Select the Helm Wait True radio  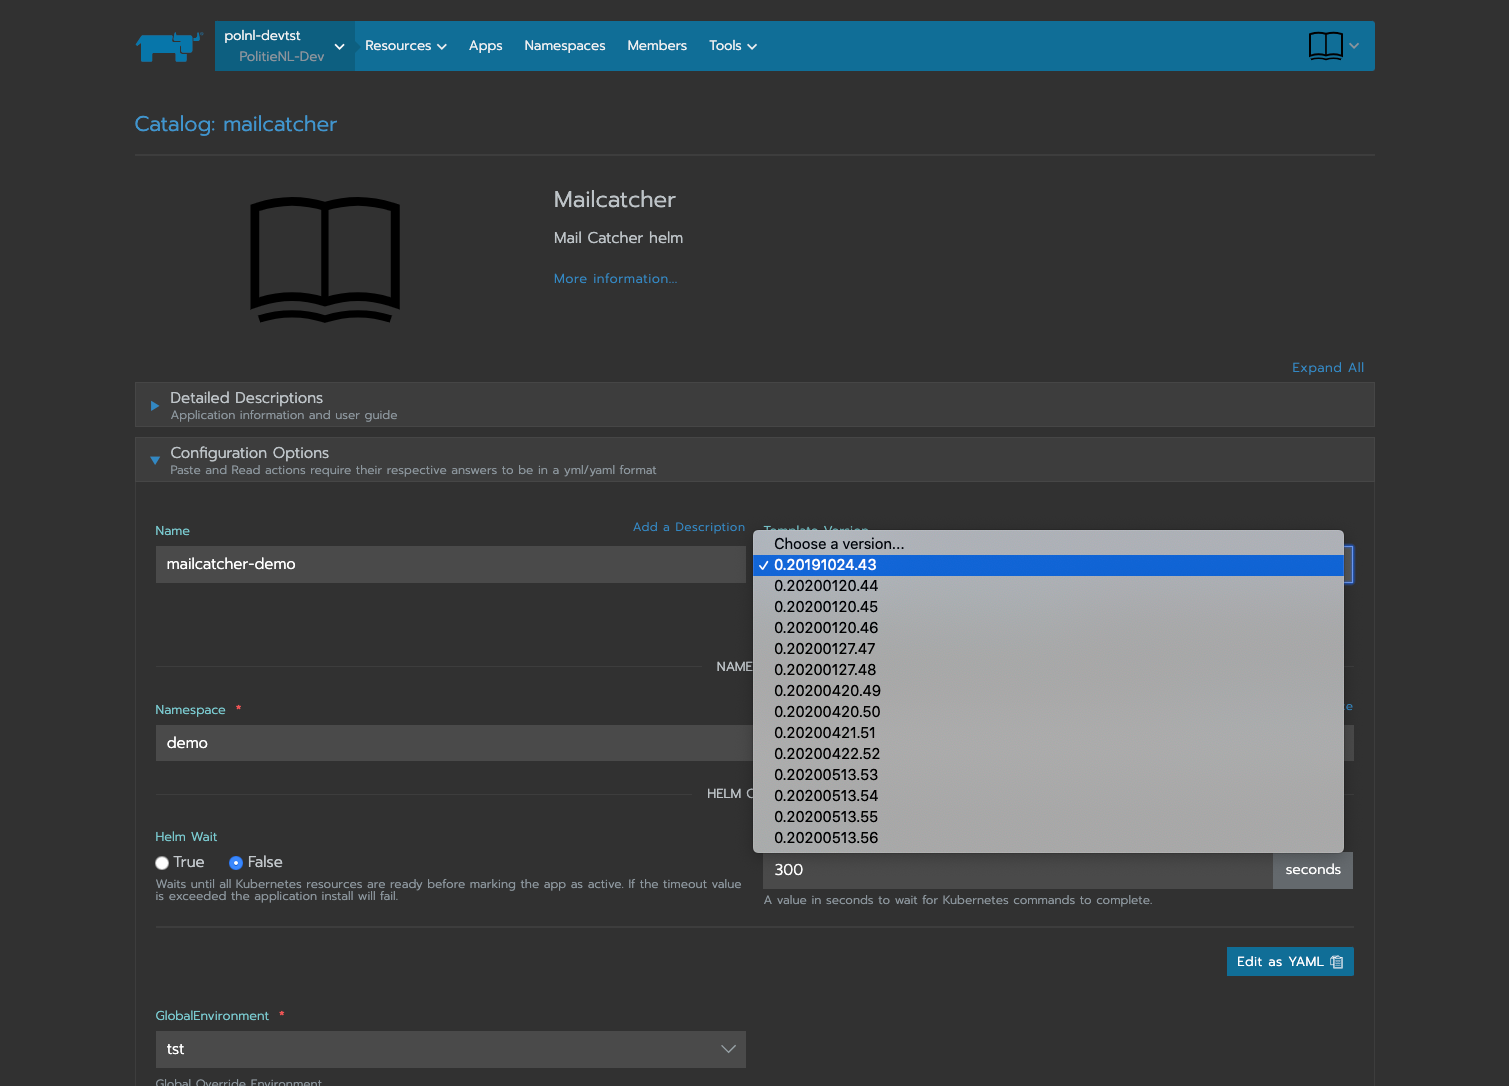point(162,863)
